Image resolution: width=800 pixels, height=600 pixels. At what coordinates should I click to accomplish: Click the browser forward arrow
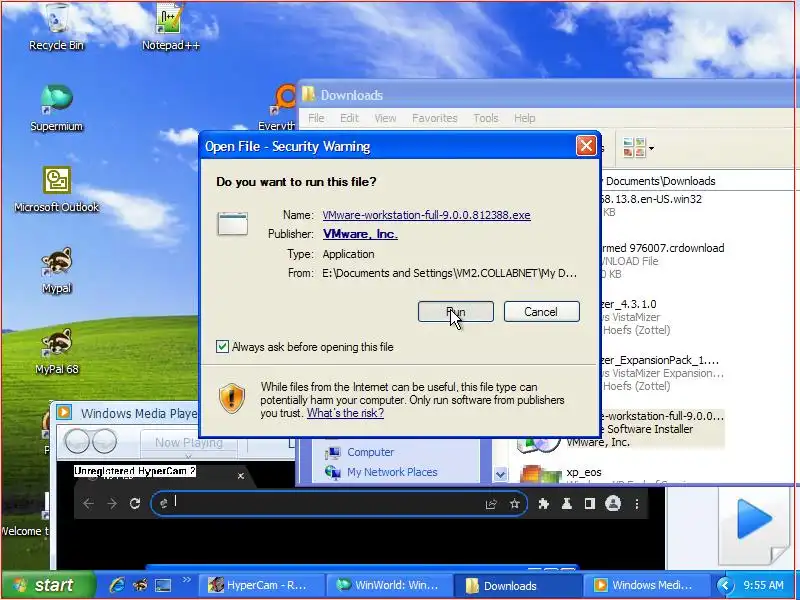click(112, 504)
